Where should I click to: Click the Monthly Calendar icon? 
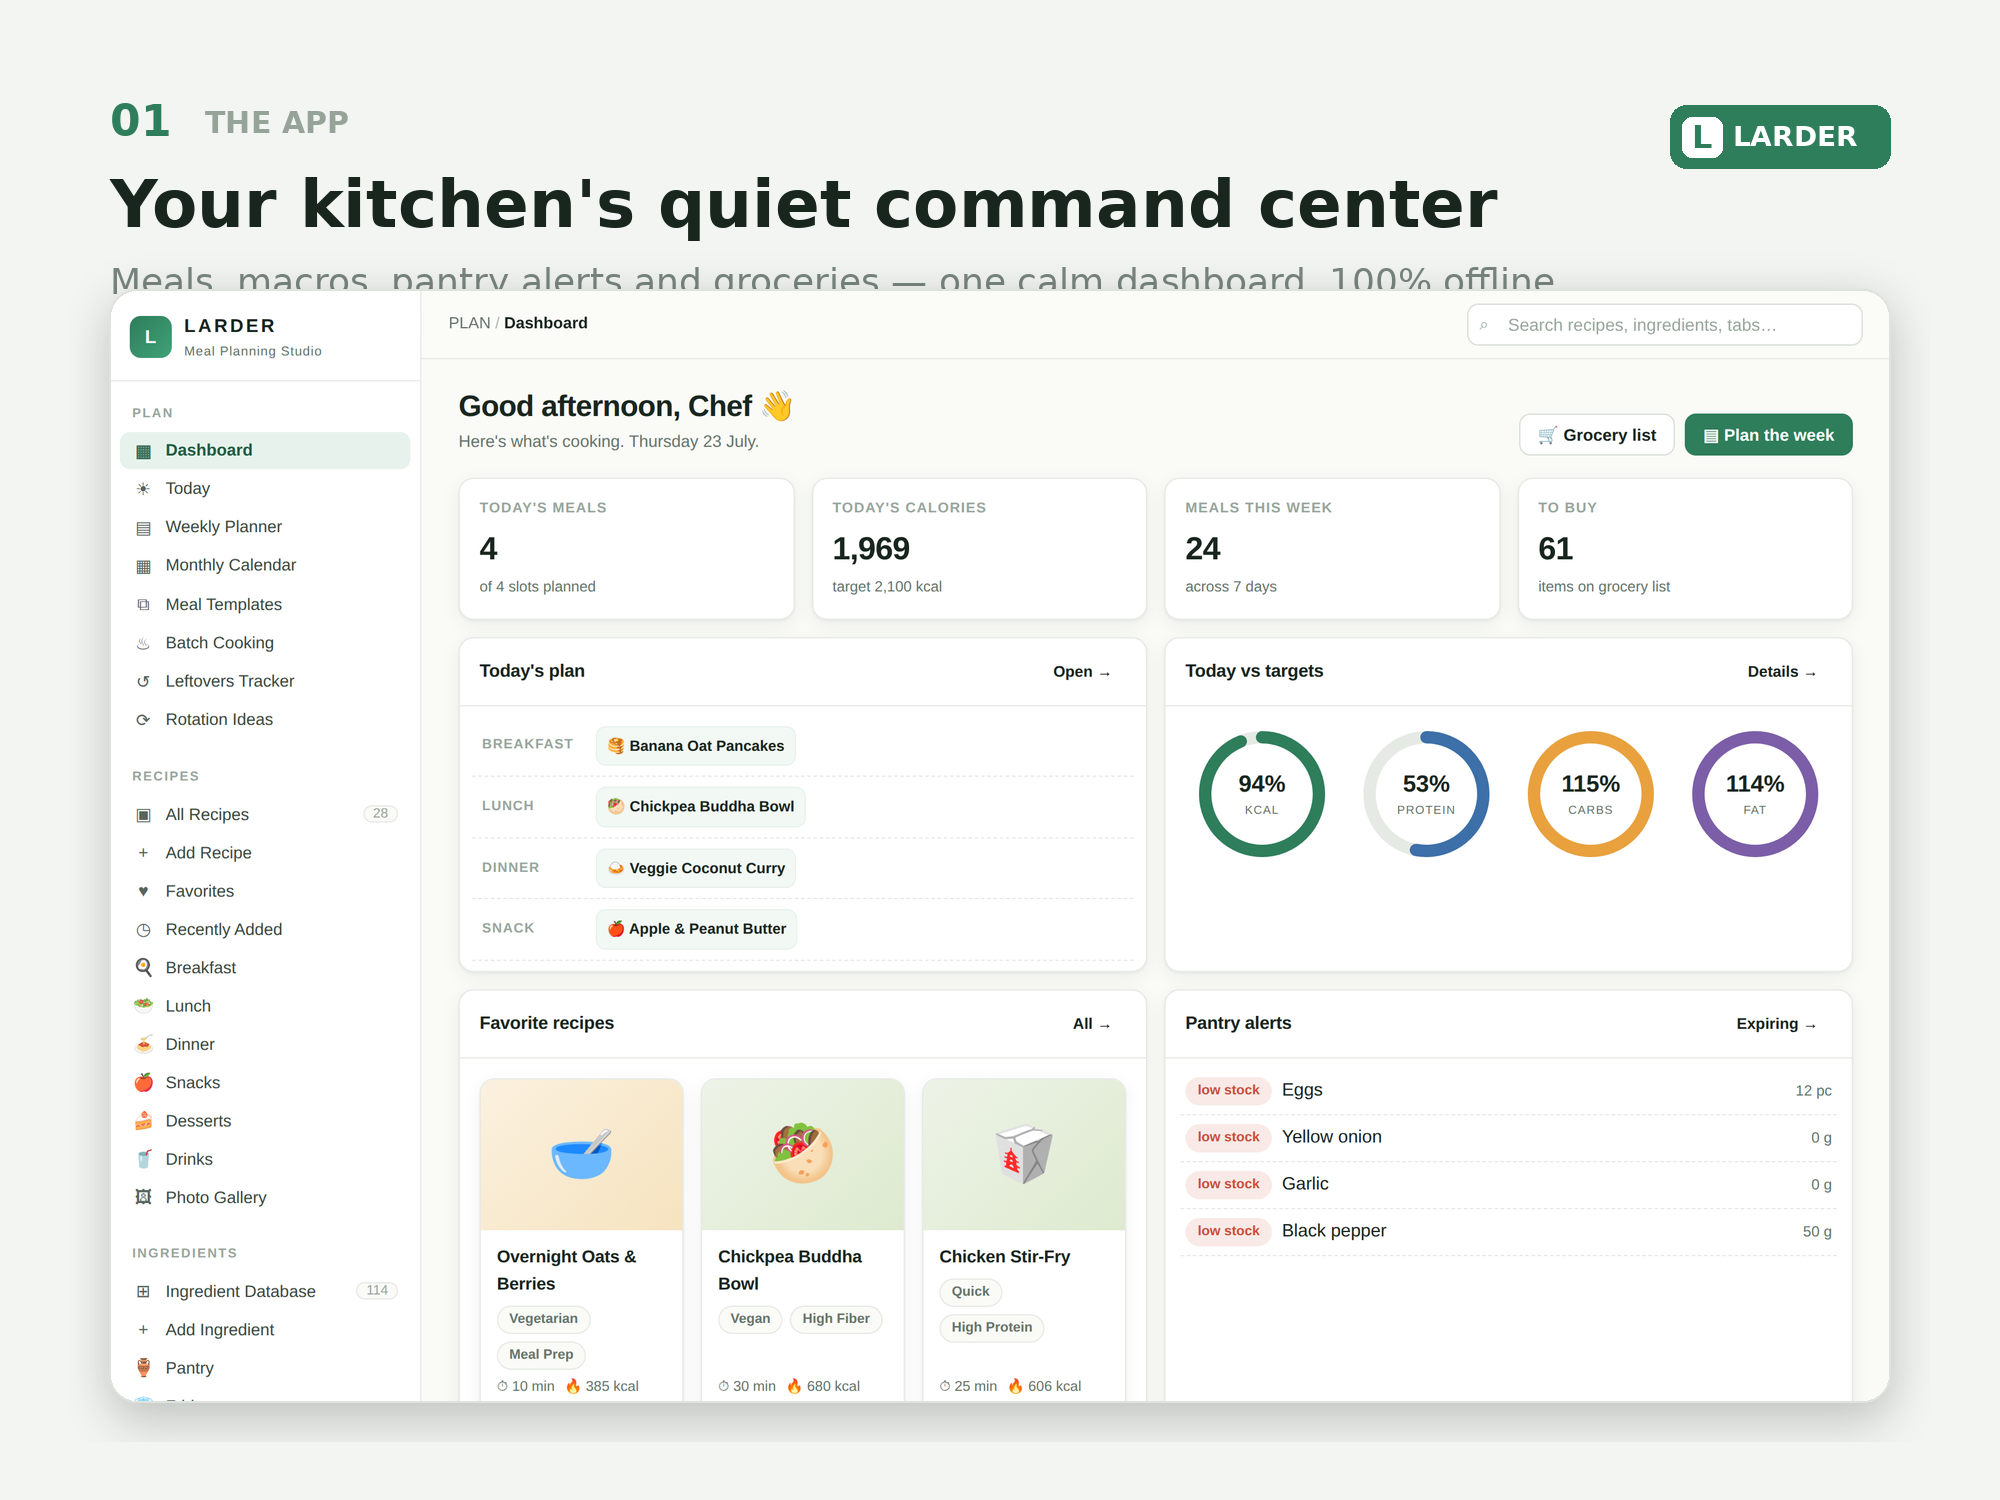point(143,566)
